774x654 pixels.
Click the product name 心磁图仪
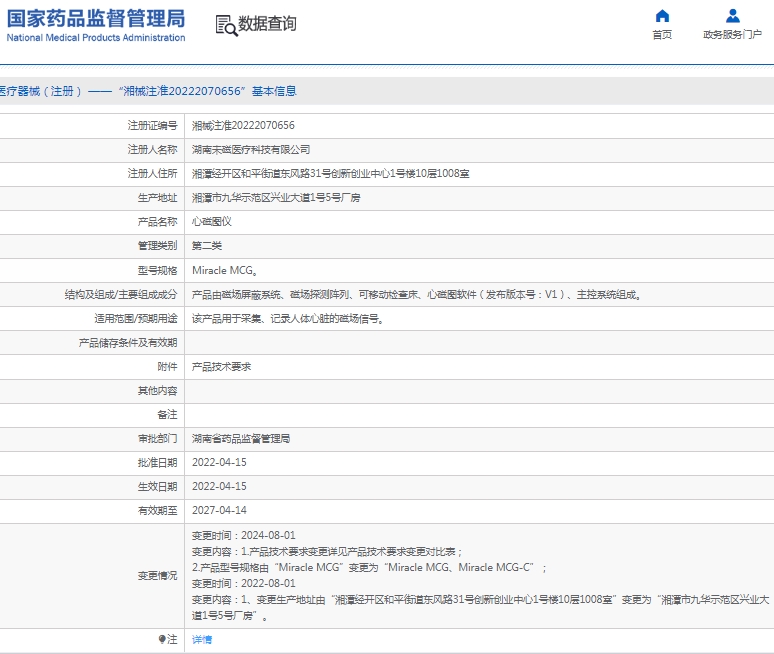pyautogui.click(x=212, y=222)
